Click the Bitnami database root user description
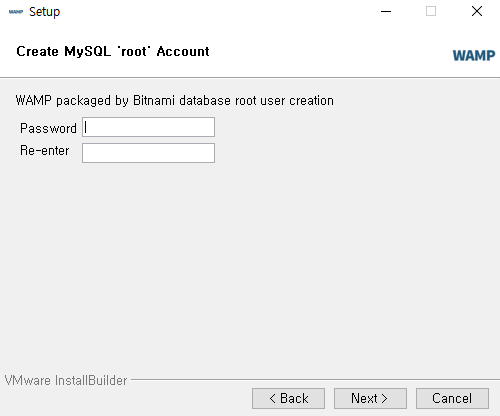500x416 pixels. point(174,100)
